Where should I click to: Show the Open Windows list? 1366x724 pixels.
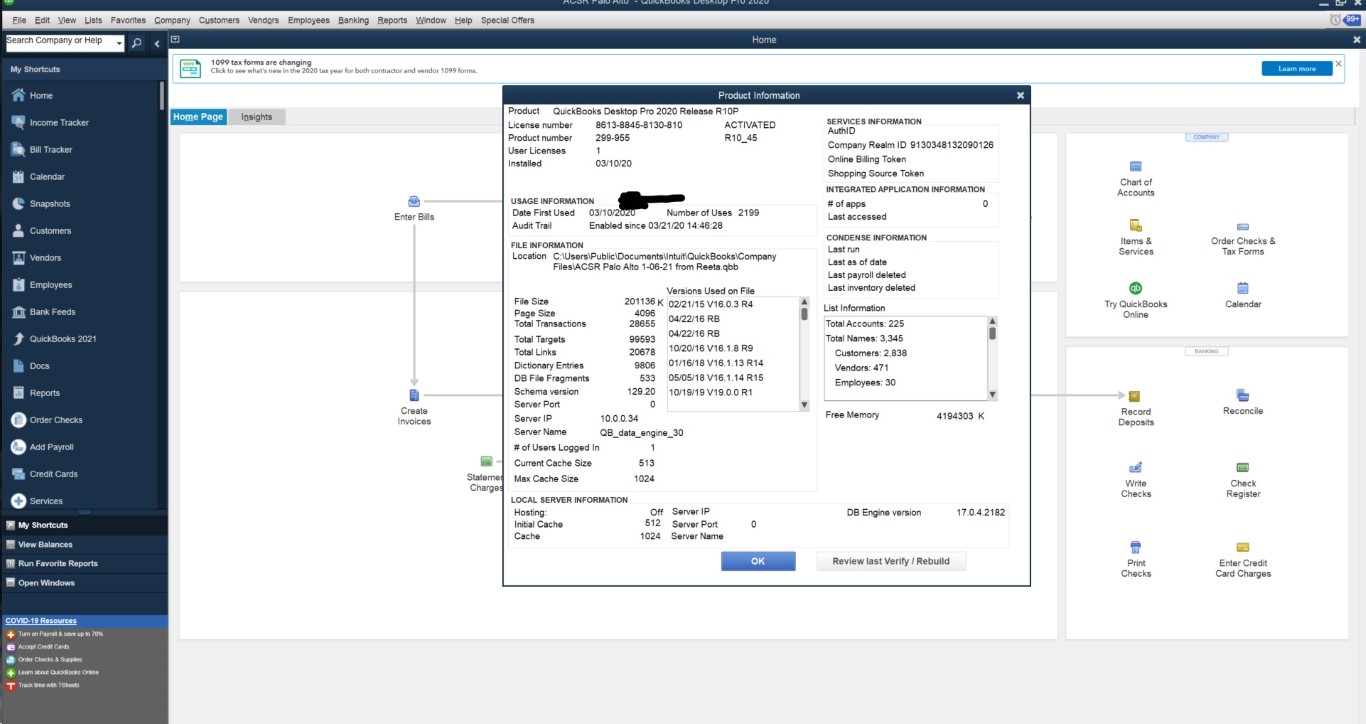(84, 583)
